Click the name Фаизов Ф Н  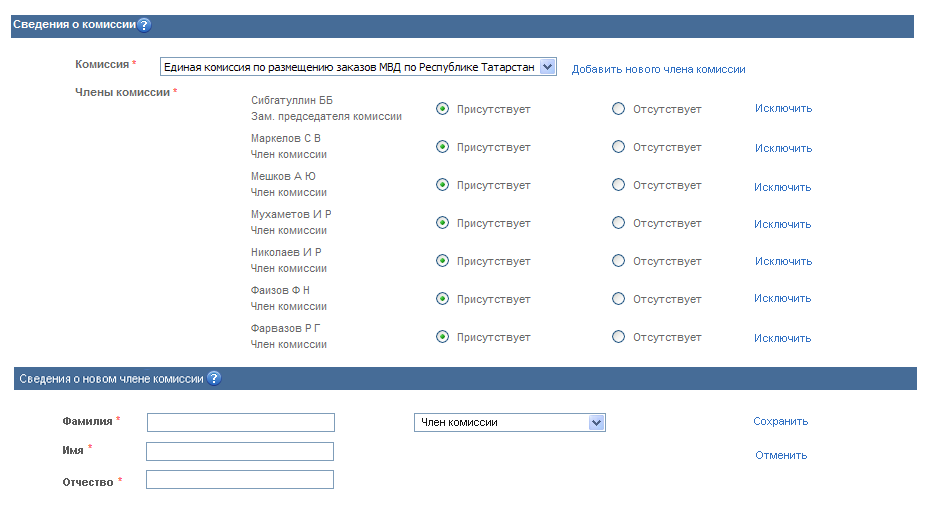coord(280,290)
